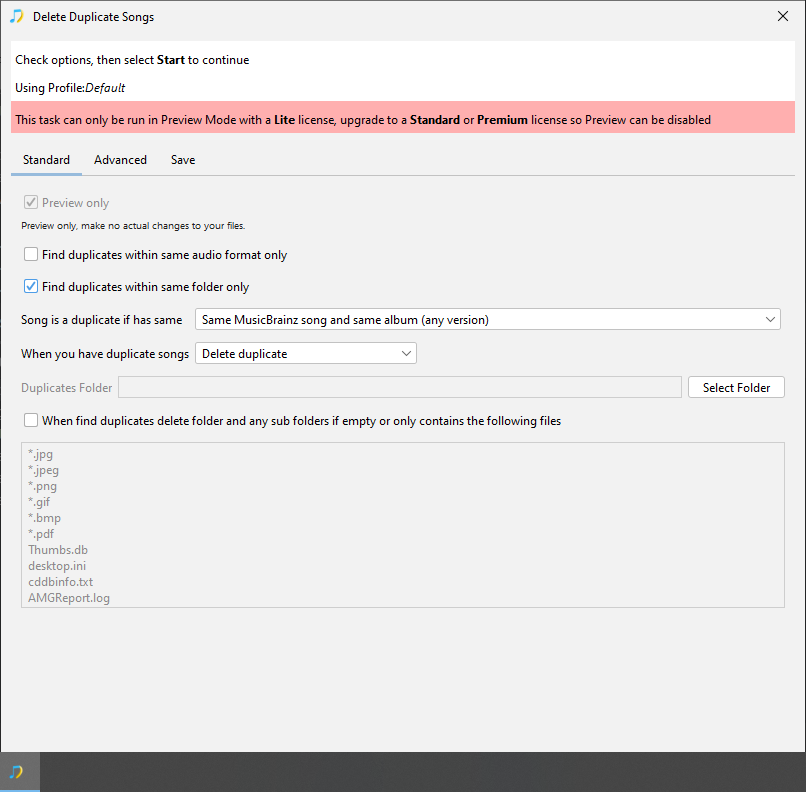
Task: Select the *.pdf line in file list
Action: tap(42, 534)
